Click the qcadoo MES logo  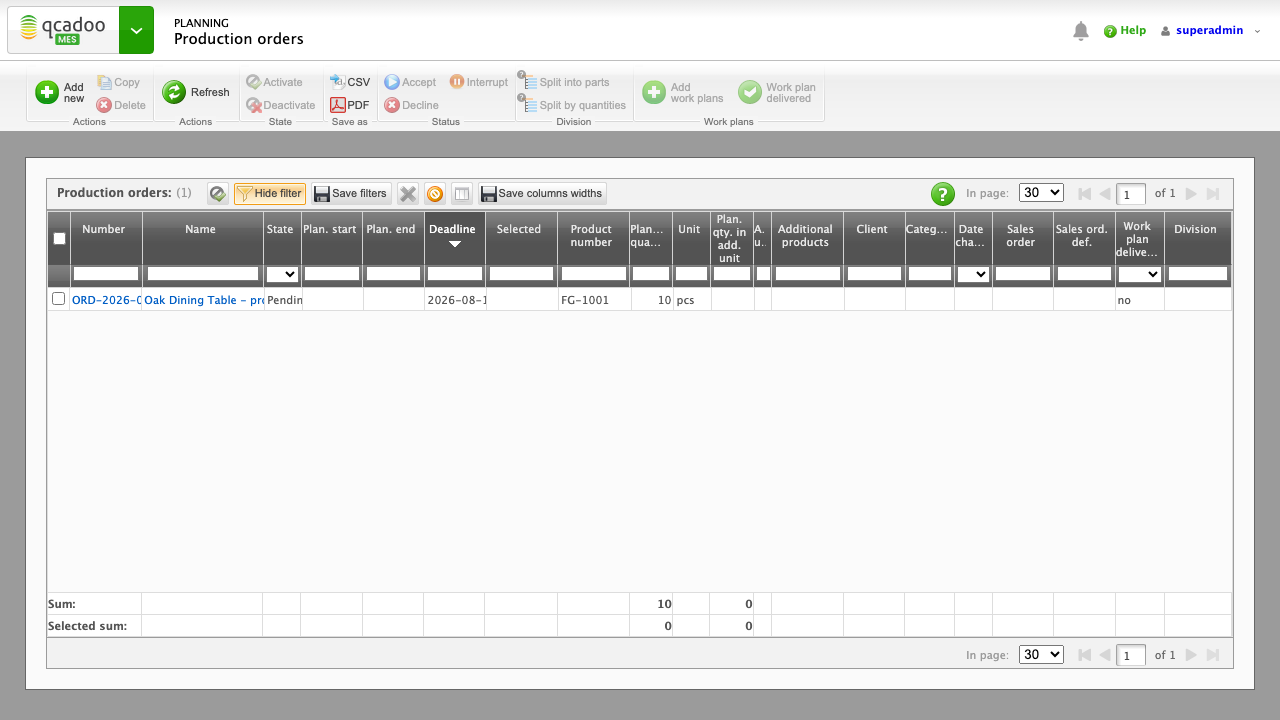point(63,30)
